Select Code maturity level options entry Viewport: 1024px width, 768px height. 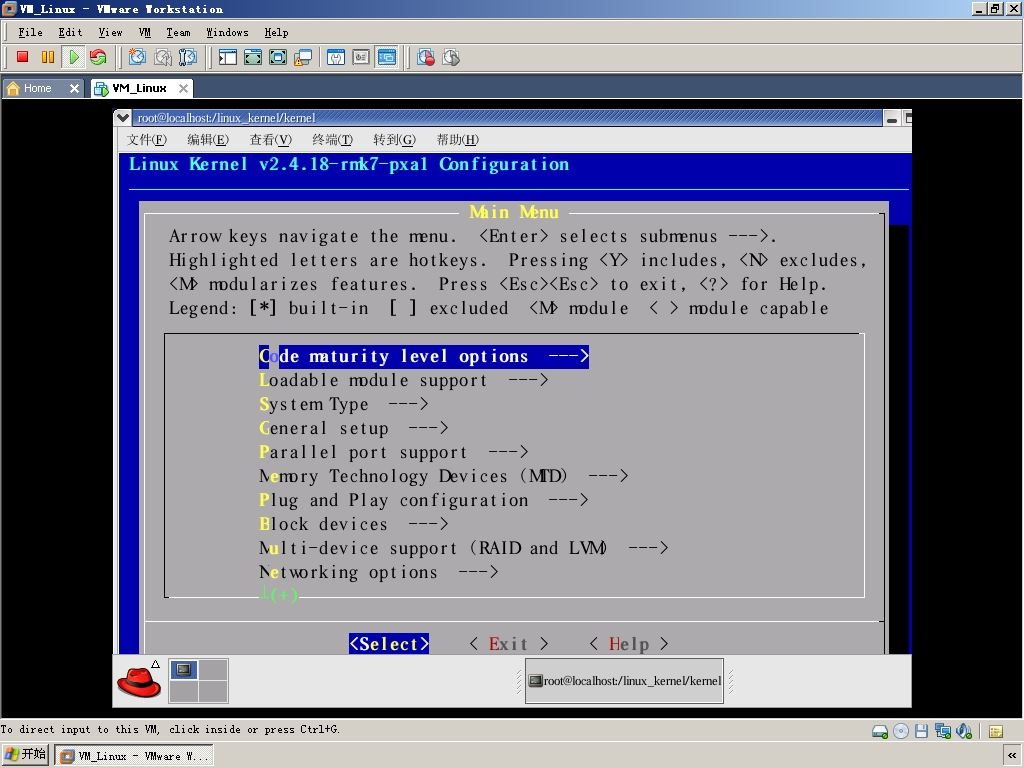(x=424, y=357)
